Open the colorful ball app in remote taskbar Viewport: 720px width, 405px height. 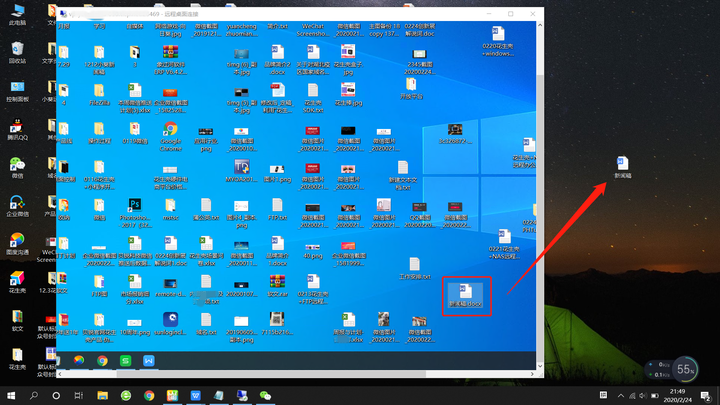click(x=79, y=361)
